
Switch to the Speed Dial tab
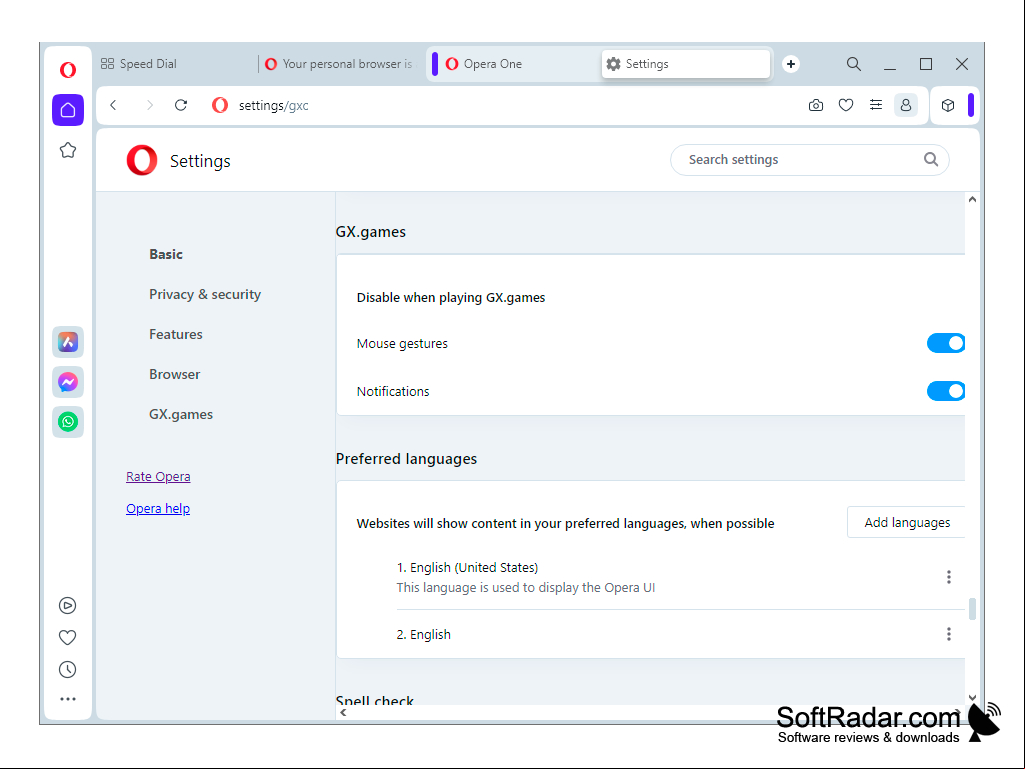(x=174, y=64)
